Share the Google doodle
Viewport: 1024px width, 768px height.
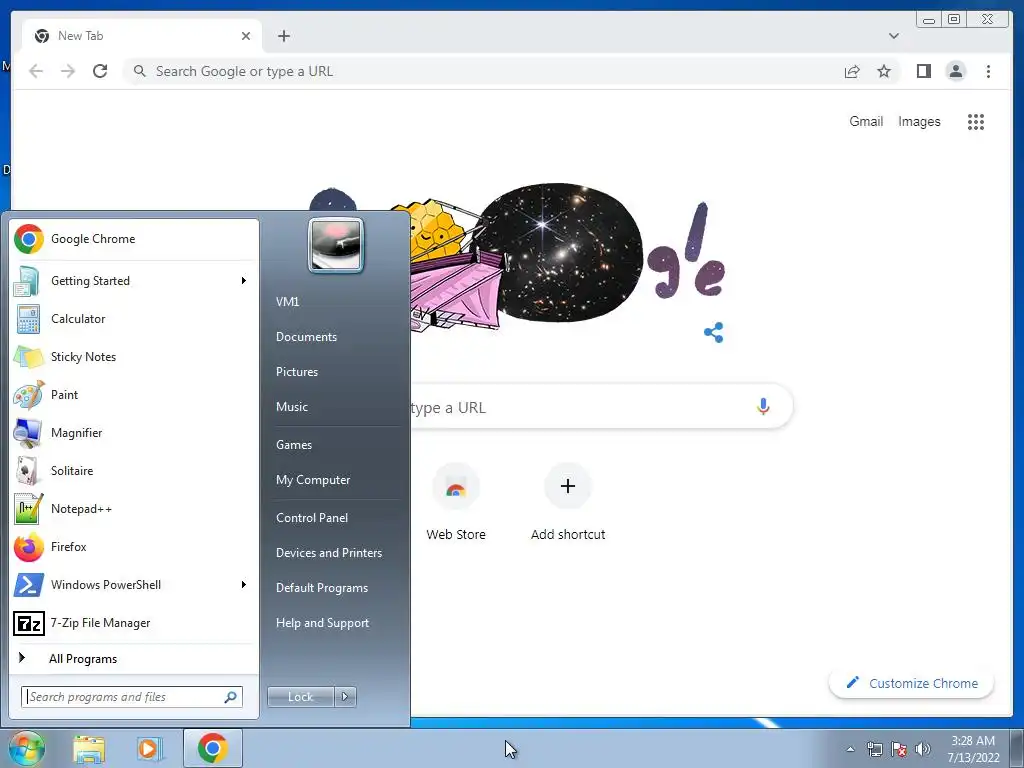[713, 332]
